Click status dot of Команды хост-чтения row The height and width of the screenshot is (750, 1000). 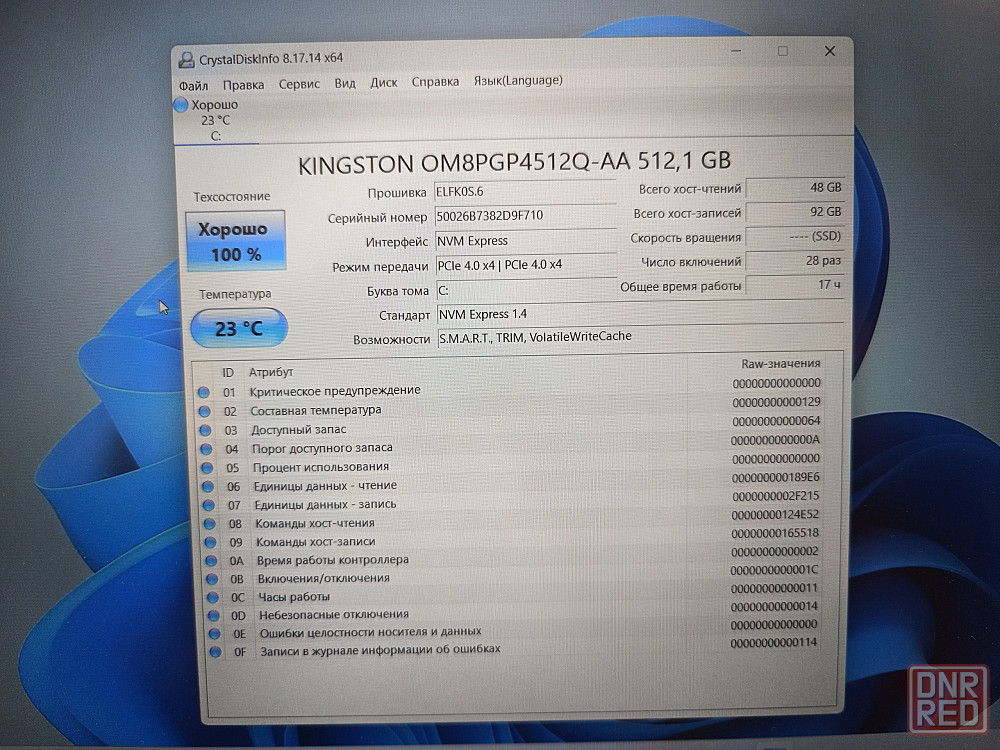[x=209, y=524]
